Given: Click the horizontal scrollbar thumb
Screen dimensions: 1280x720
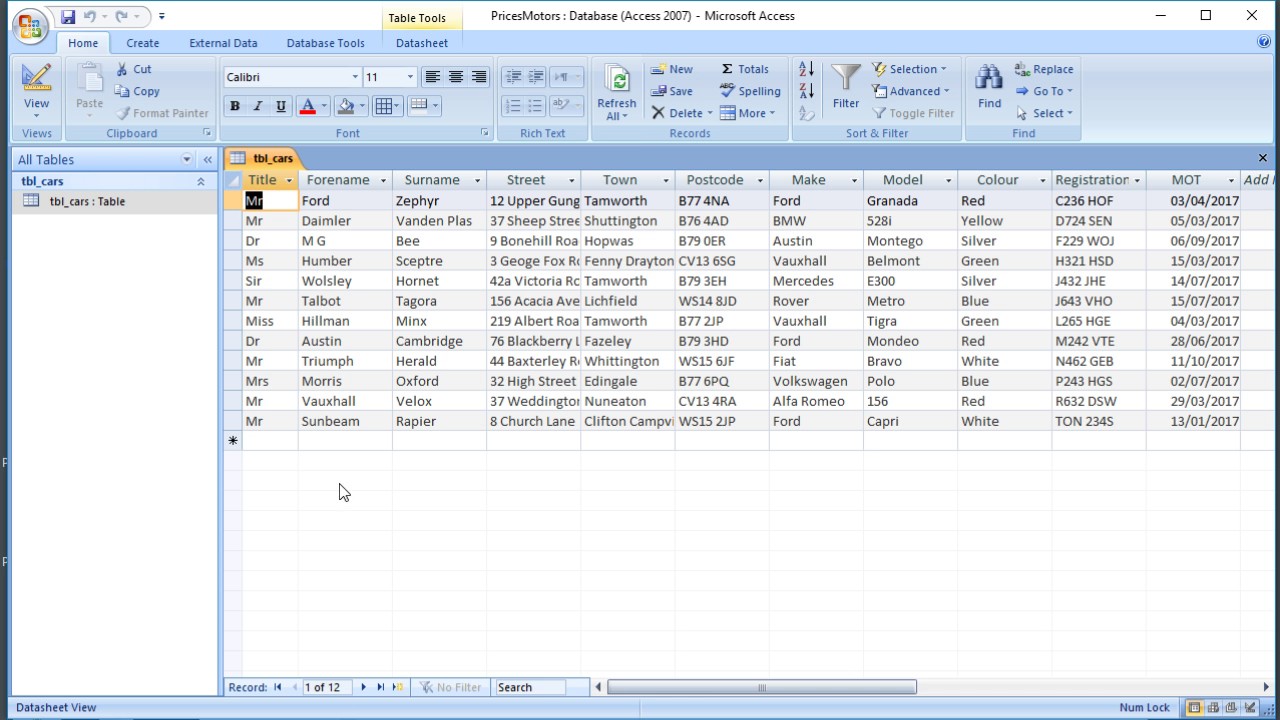Looking at the screenshot, I should pyautogui.click(x=762, y=687).
